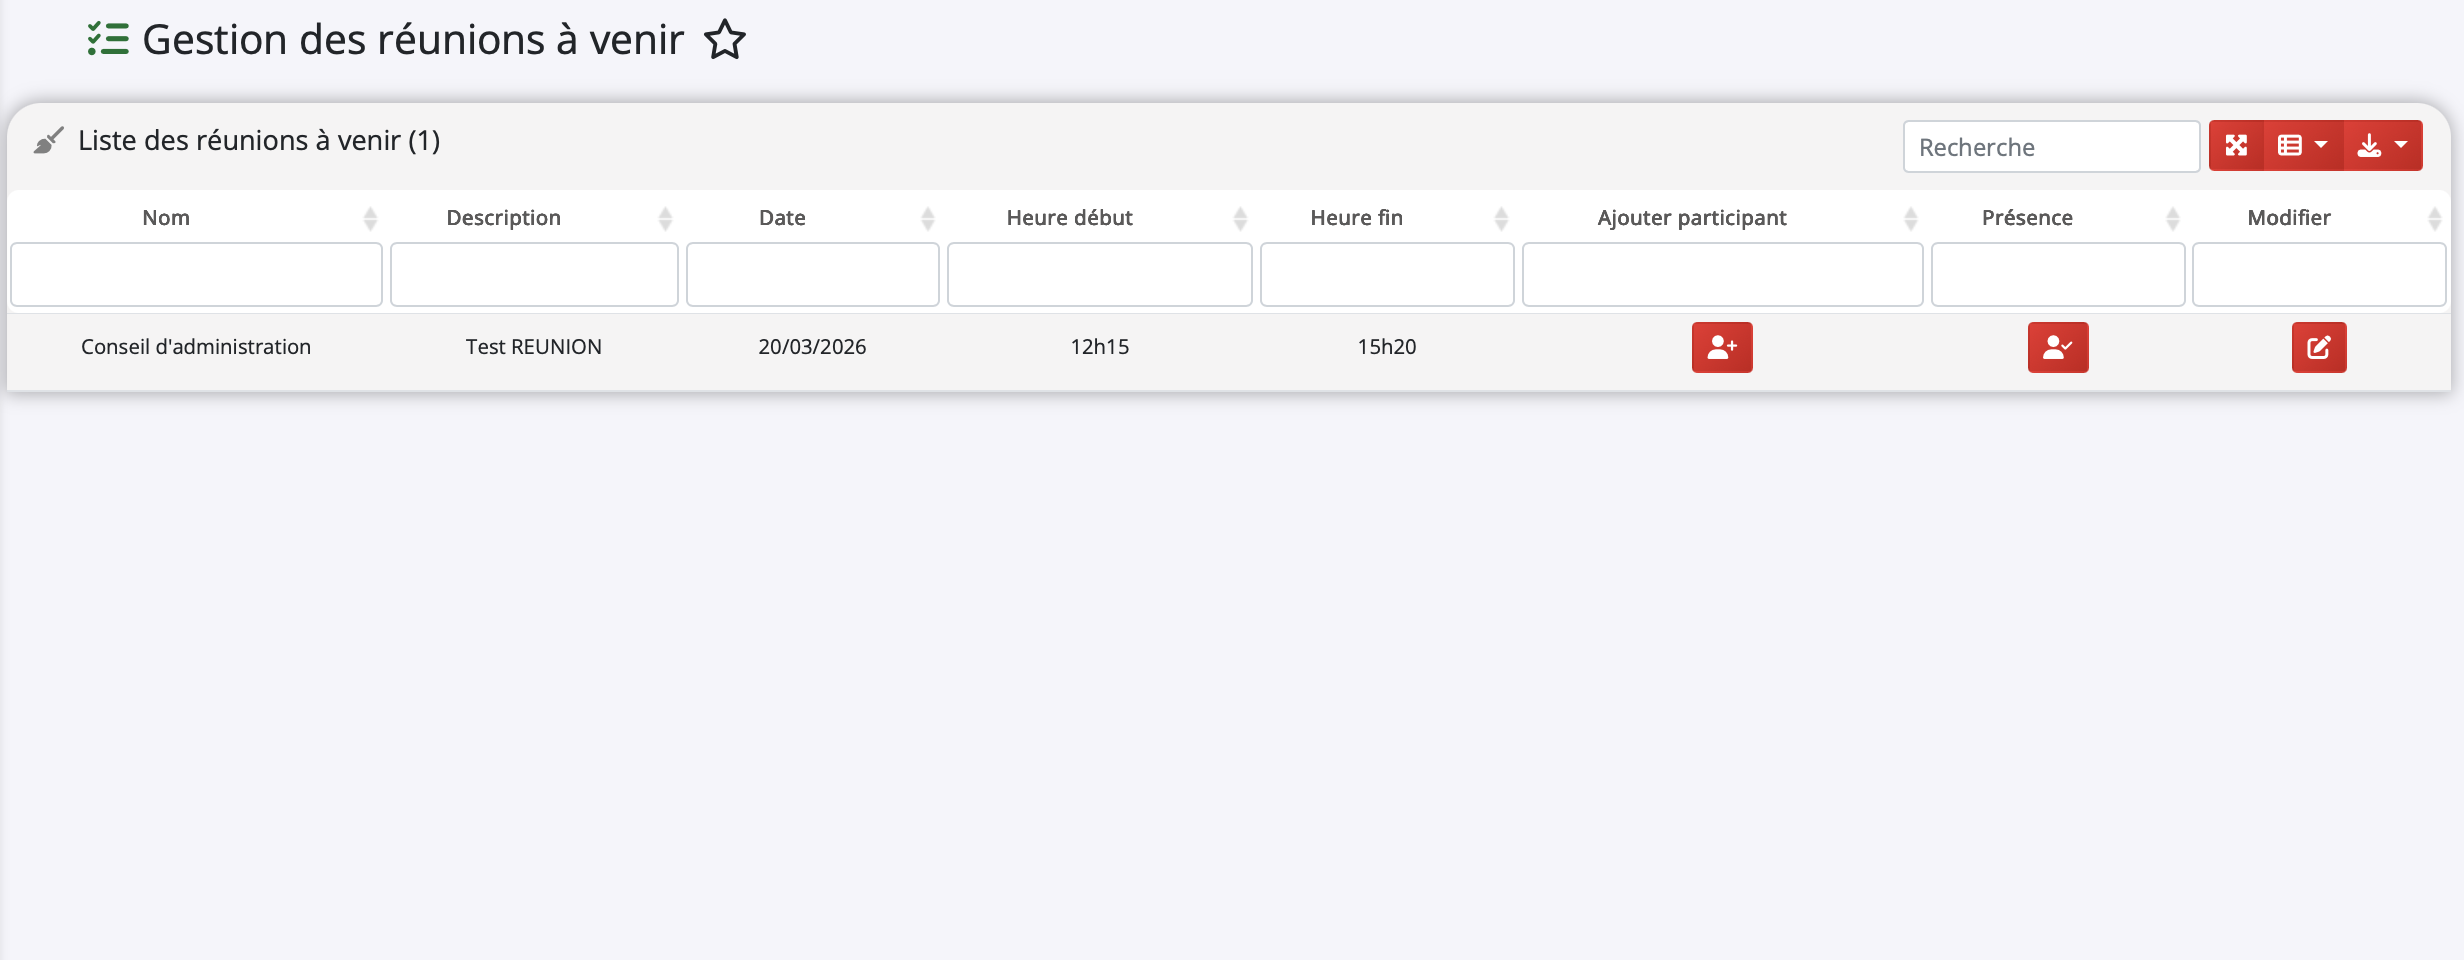Click the Heure début filter field
Image resolution: width=2464 pixels, height=960 pixels.
[x=1099, y=275]
